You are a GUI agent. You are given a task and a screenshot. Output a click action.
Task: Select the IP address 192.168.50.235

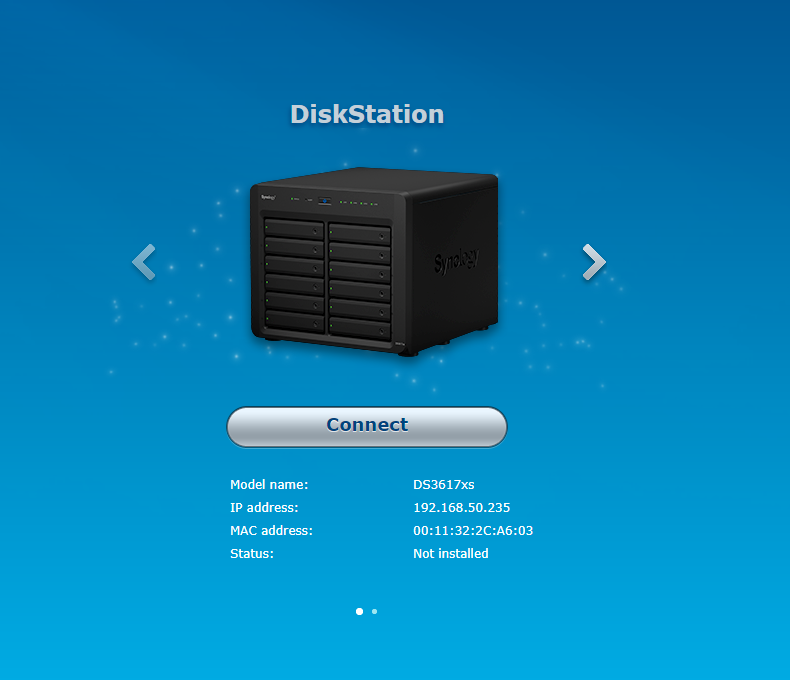click(461, 508)
